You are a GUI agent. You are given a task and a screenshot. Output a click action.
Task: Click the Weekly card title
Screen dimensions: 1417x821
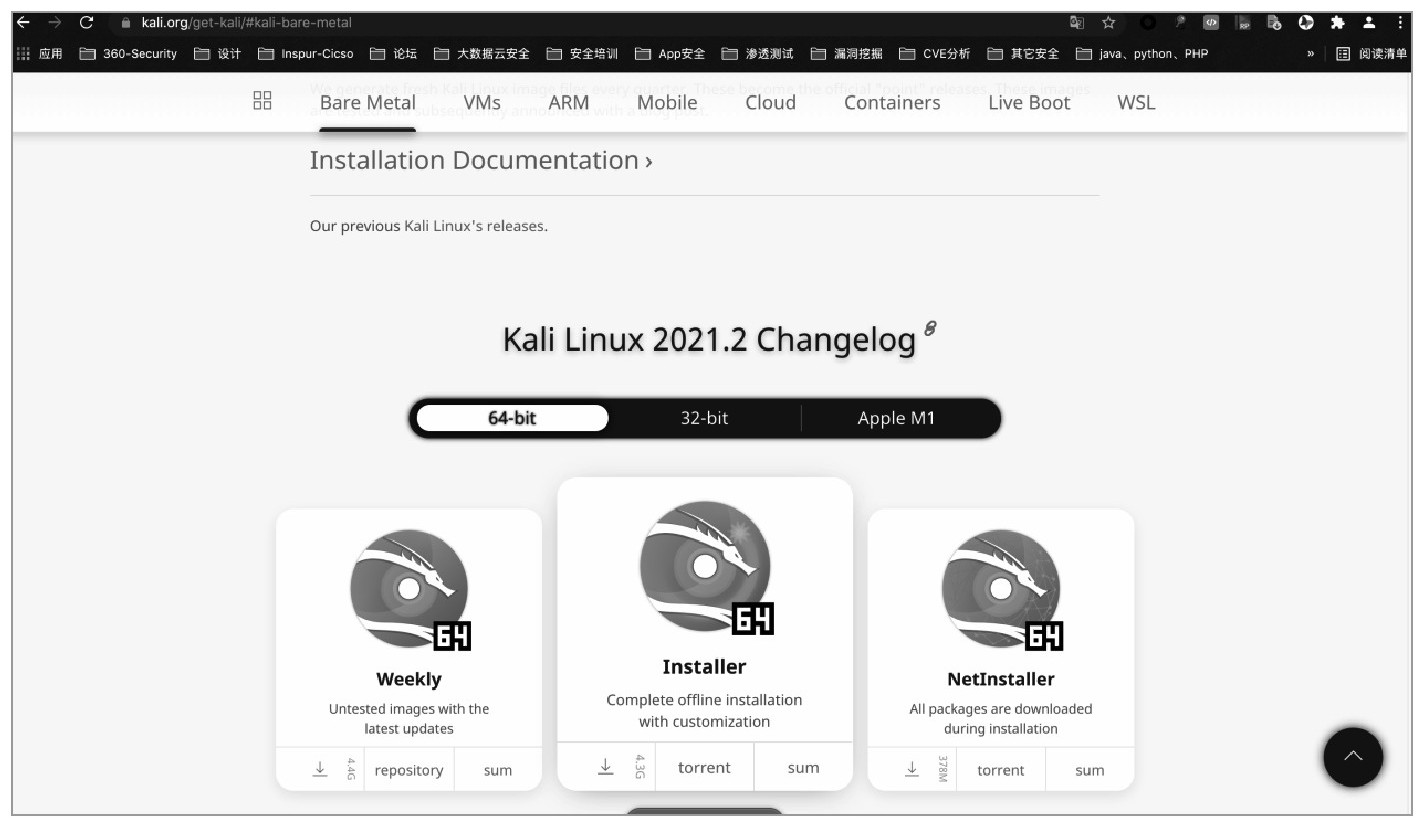[409, 679]
